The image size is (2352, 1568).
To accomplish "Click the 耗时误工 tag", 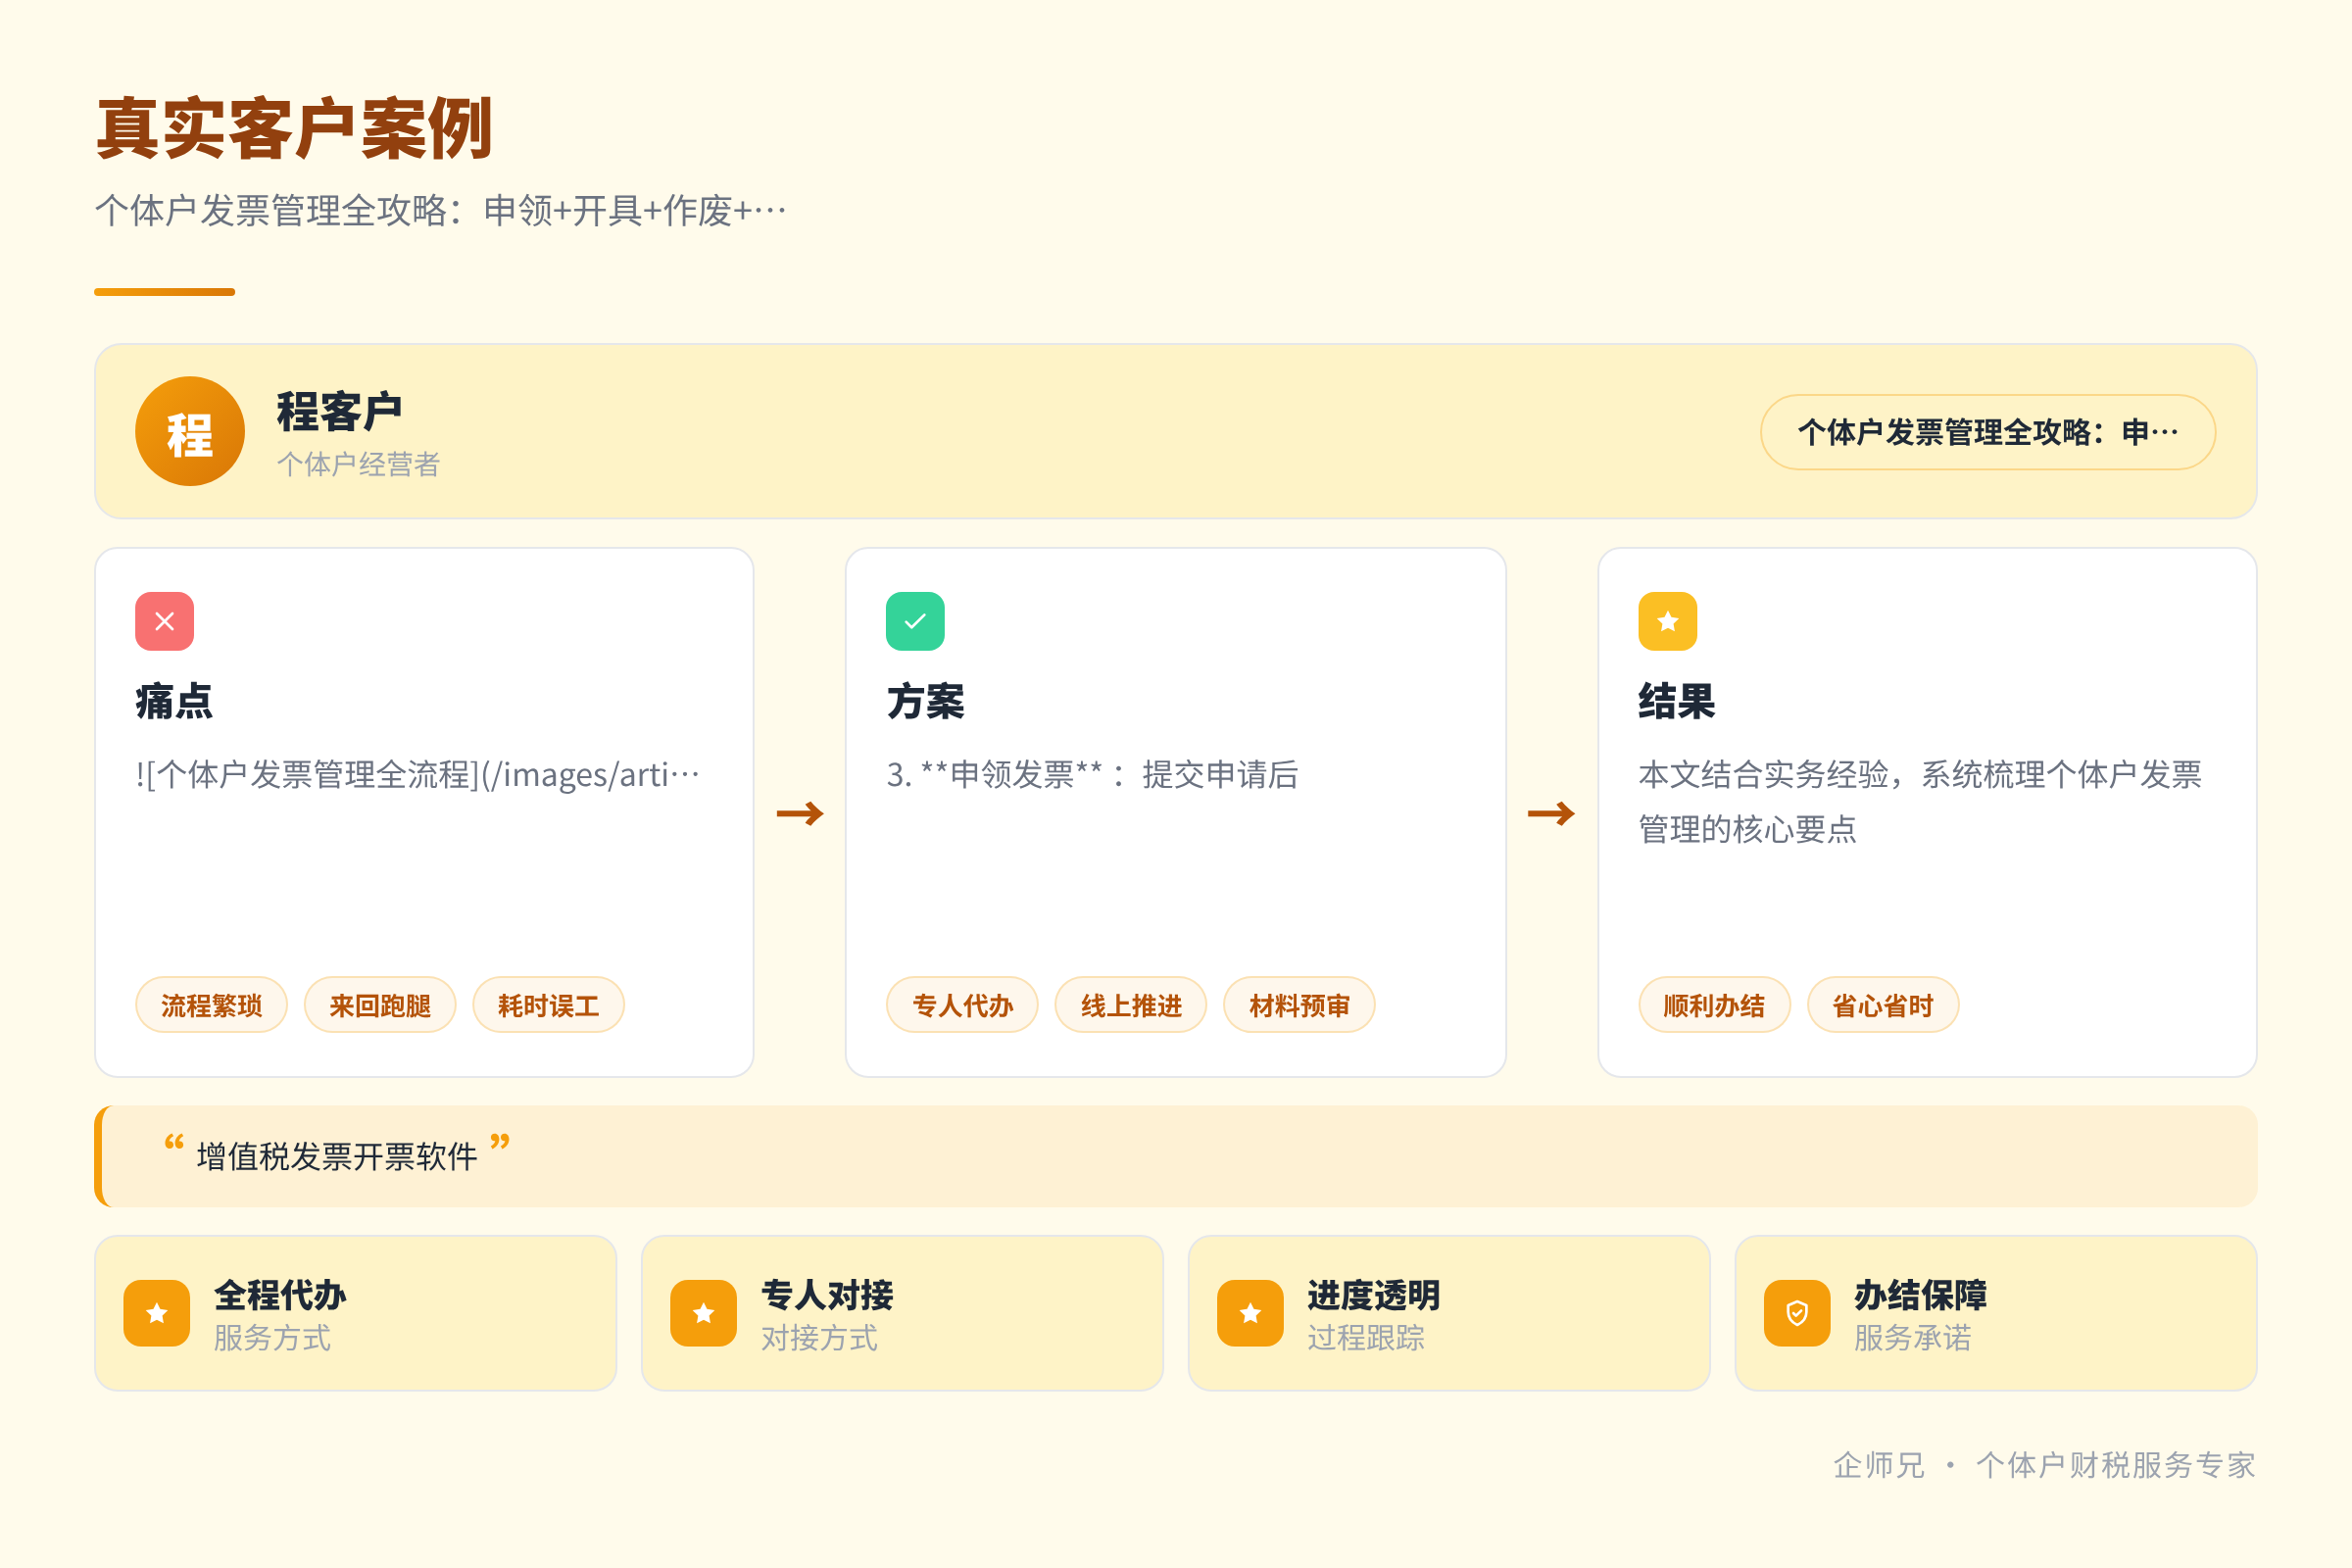I will point(548,1004).
